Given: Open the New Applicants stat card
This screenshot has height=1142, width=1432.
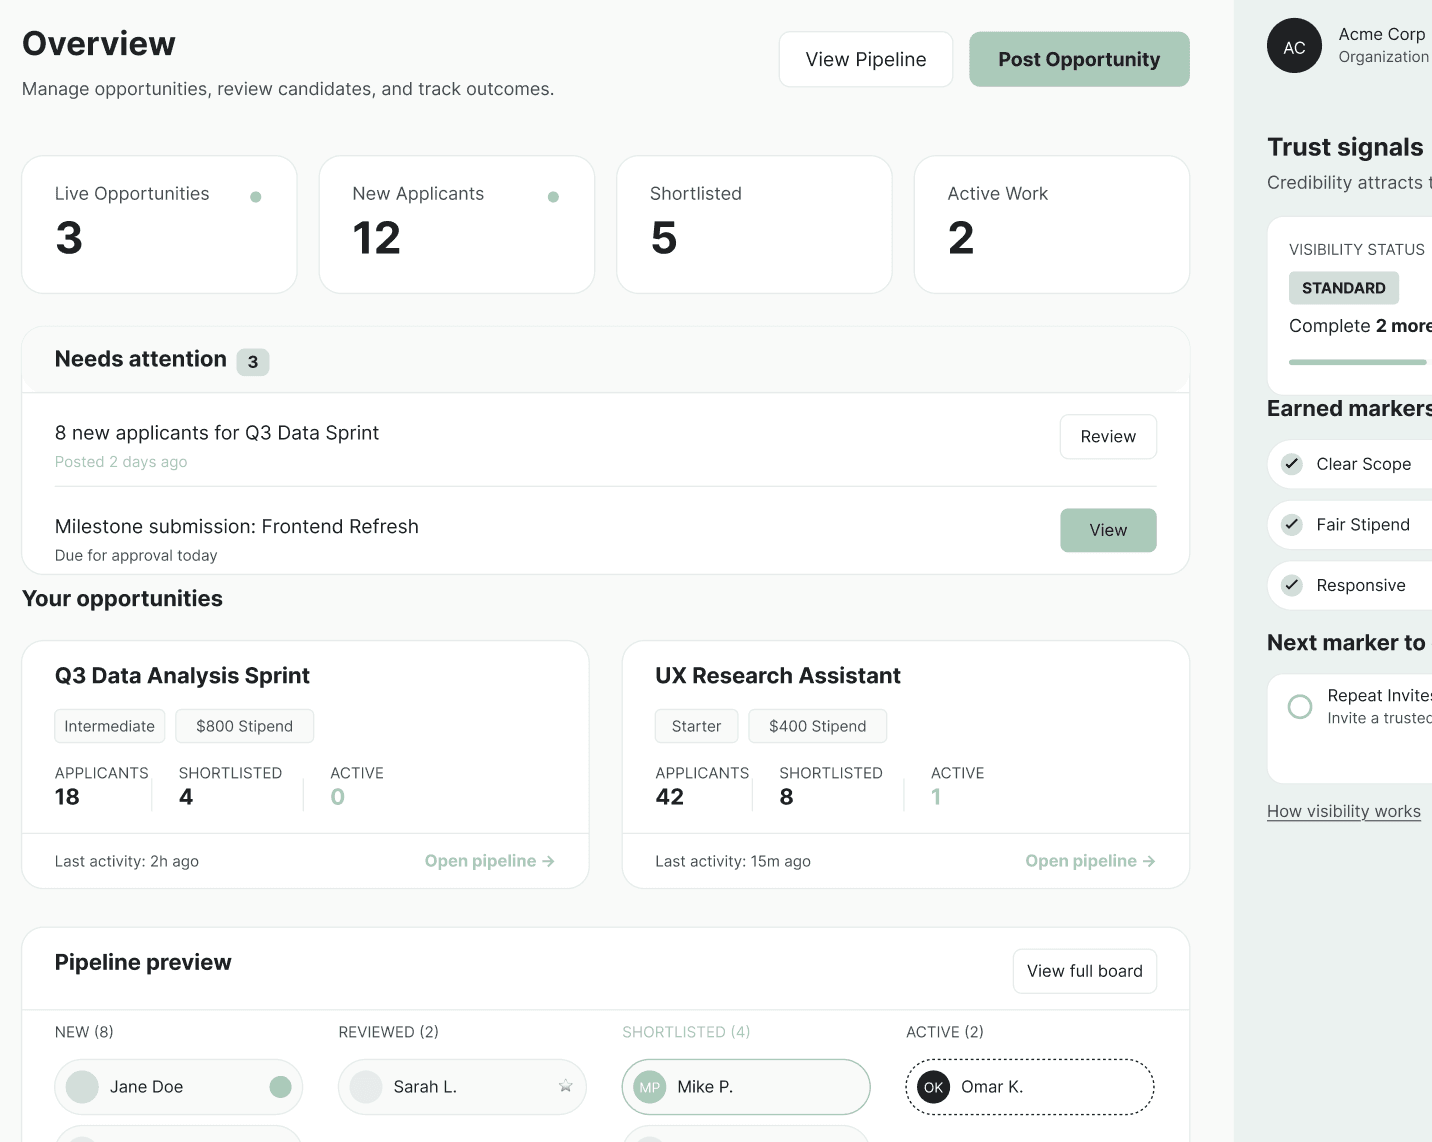Looking at the screenshot, I should click(457, 224).
